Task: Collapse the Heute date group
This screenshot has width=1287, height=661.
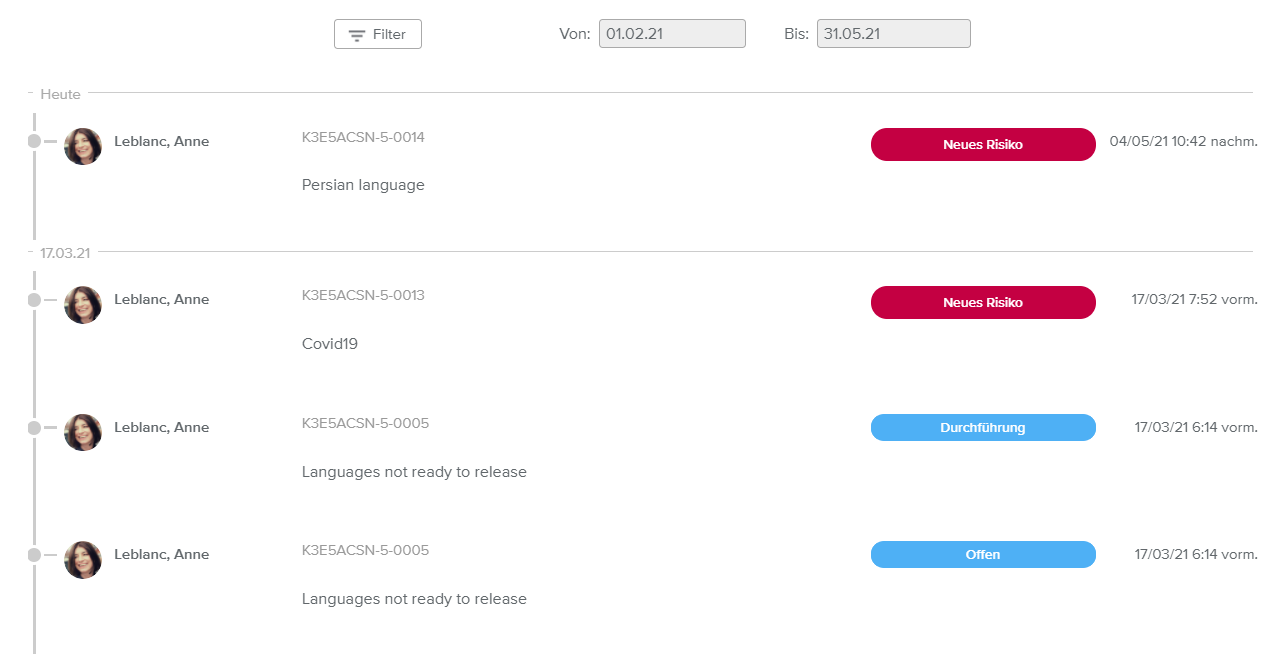Action: [60, 94]
